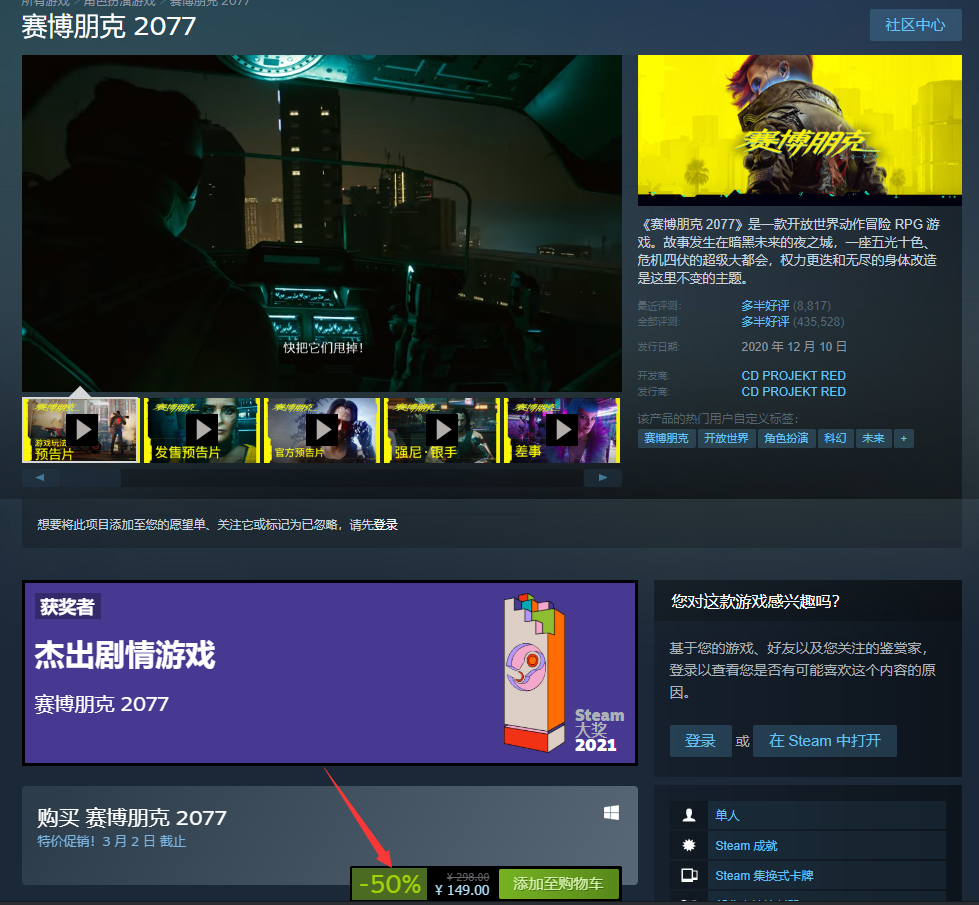Open the 社区中心 community hub

point(915,25)
